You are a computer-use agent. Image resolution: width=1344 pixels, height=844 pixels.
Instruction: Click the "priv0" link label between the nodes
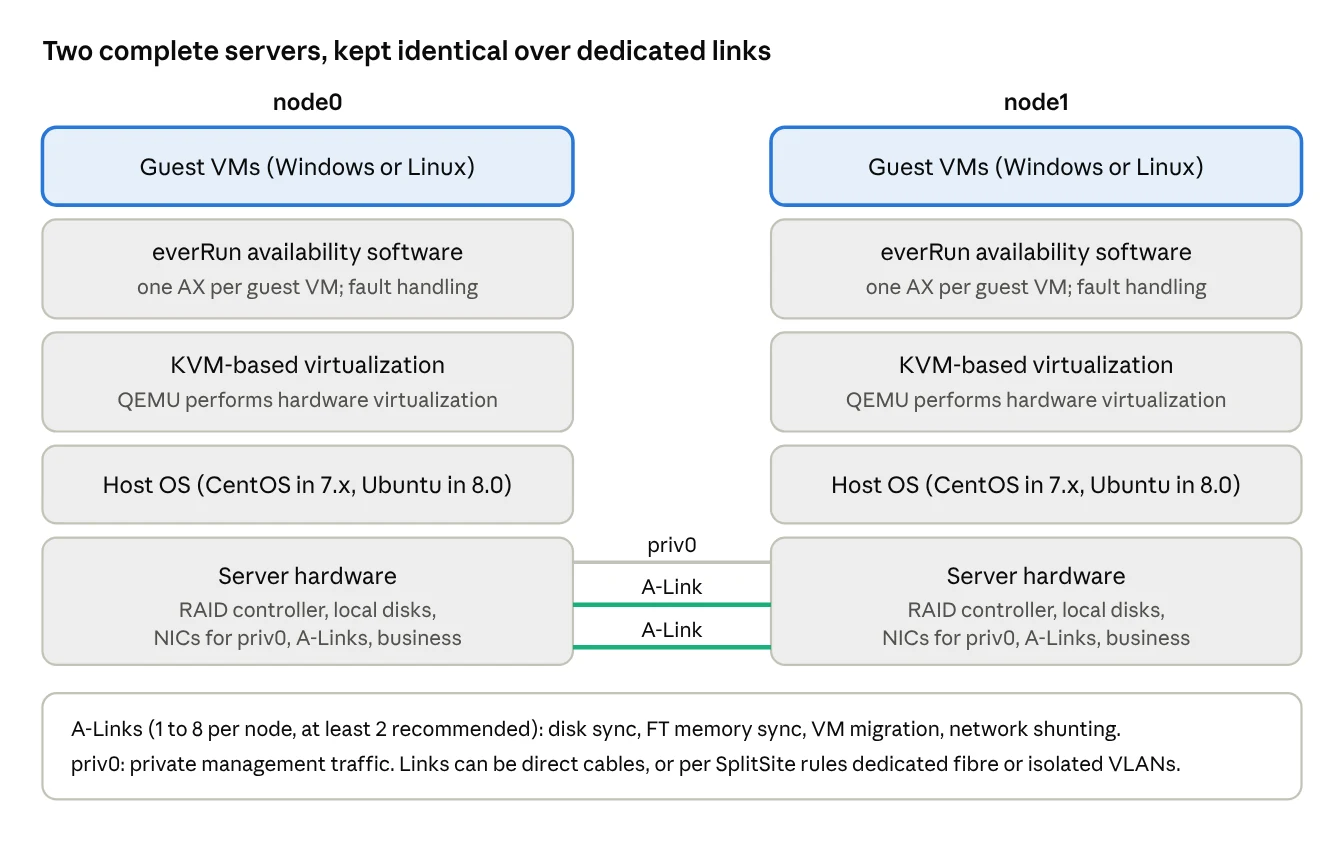click(672, 546)
